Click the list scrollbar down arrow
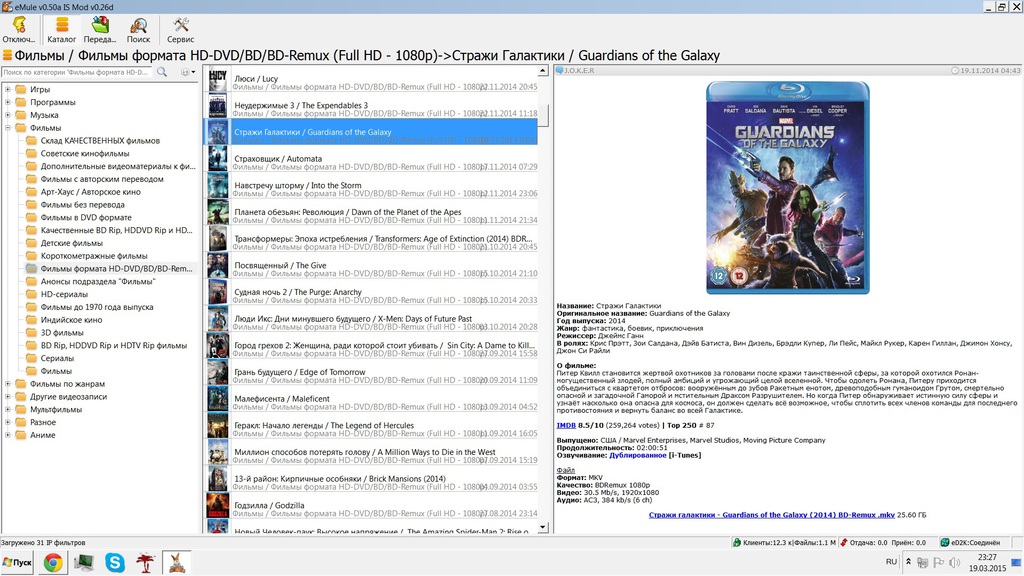Image resolution: width=1024 pixels, height=576 pixels. point(543,527)
